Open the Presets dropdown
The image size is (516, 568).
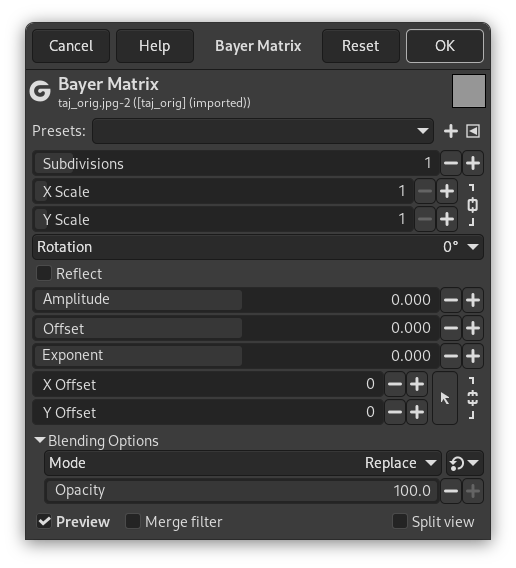pyautogui.click(x=263, y=131)
